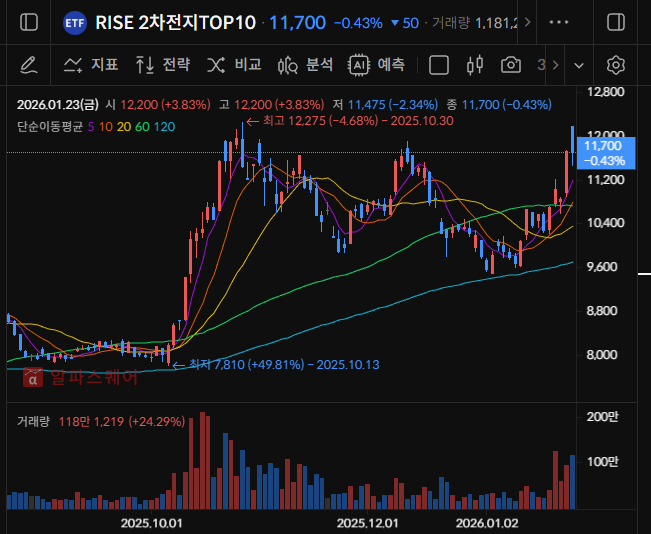This screenshot has width=651, height=534.
Task: Click the 종 11,700 close price value
Action: click(x=499, y=105)
